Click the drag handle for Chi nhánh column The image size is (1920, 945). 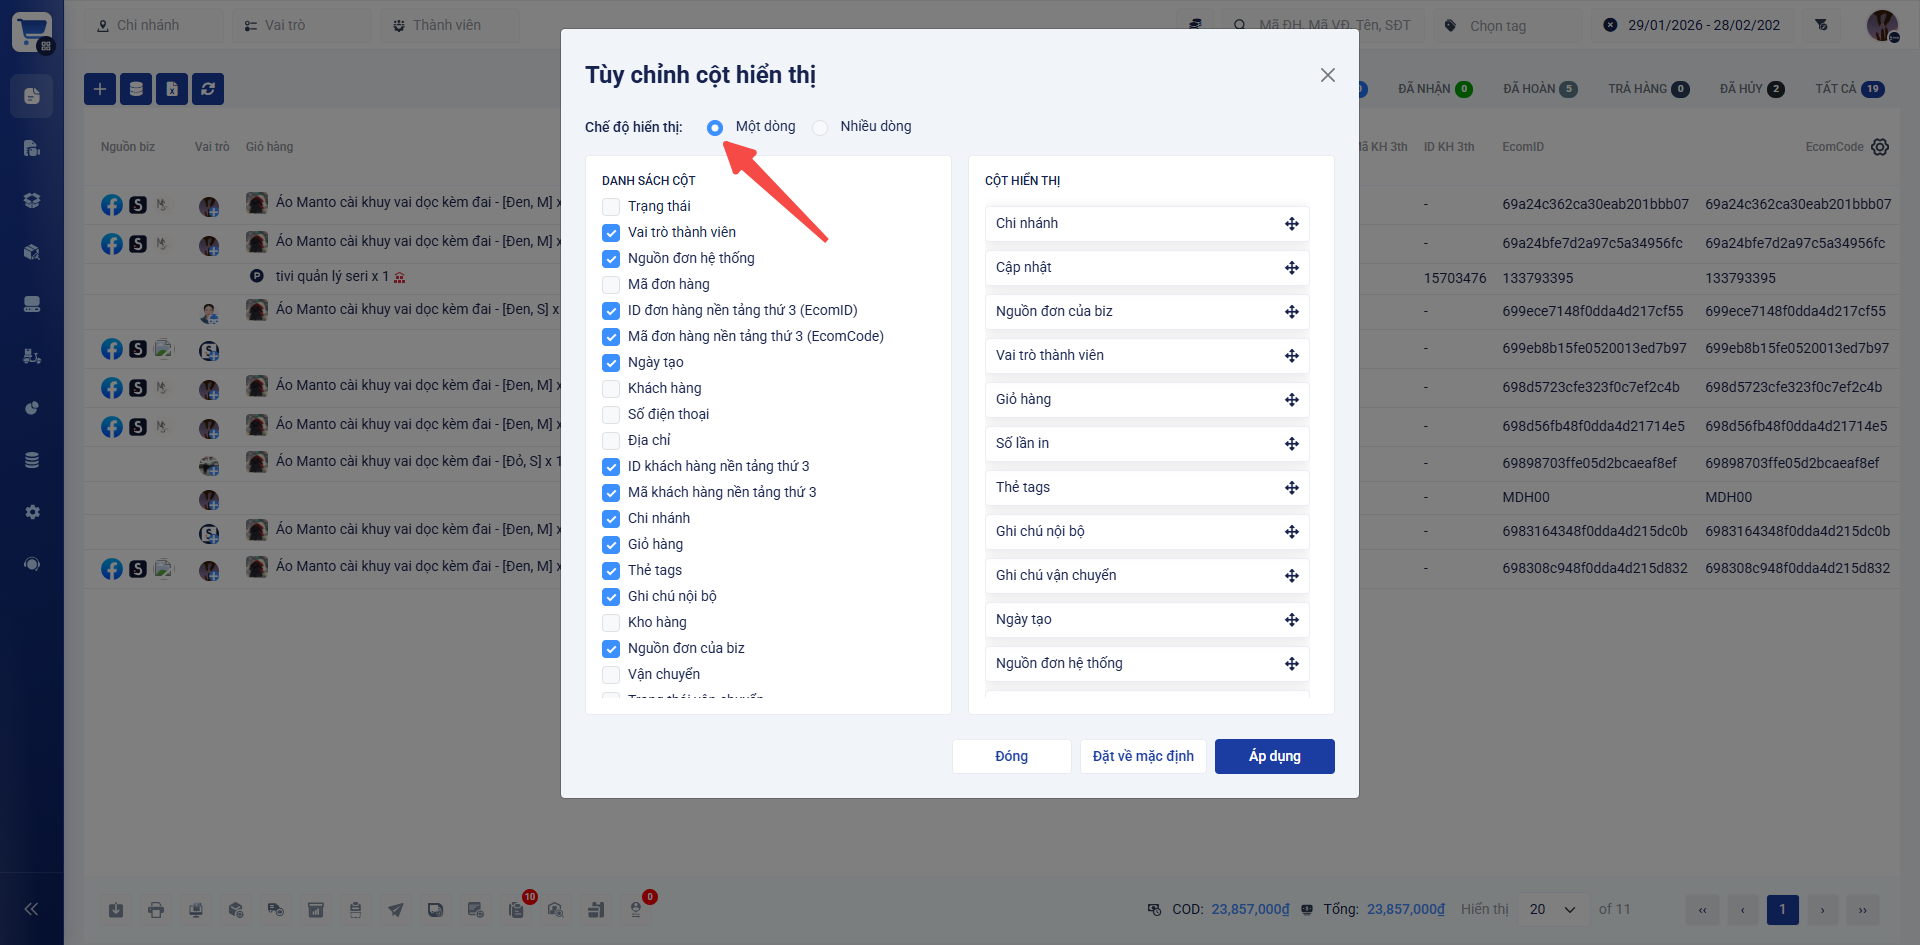coord(1291,224)
